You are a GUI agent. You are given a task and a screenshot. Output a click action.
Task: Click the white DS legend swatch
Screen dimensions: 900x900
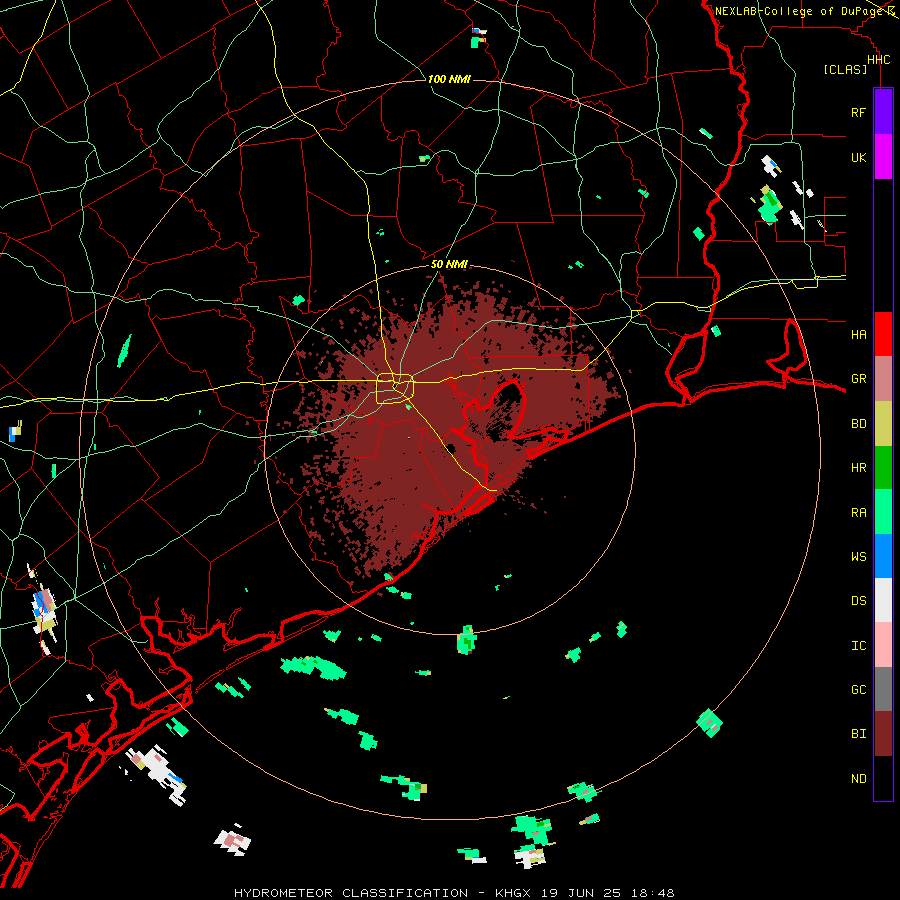[x=883, y=600]
